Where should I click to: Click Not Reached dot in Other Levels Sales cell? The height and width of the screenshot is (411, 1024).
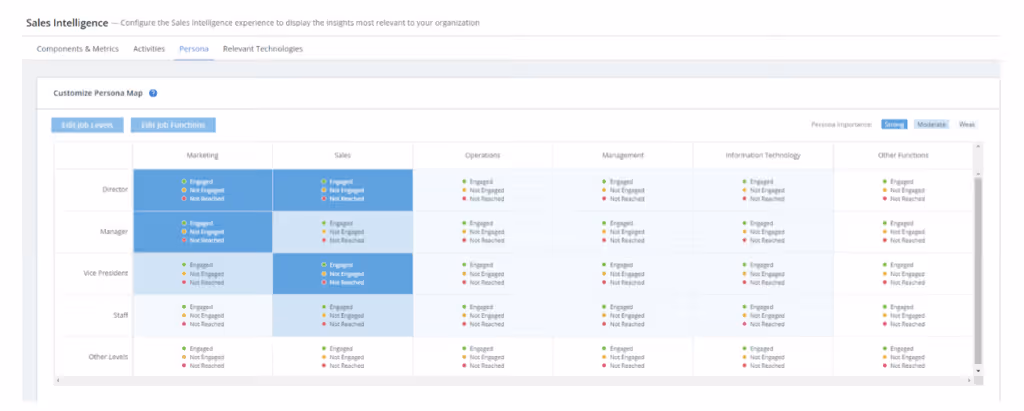tap(324, 366)
